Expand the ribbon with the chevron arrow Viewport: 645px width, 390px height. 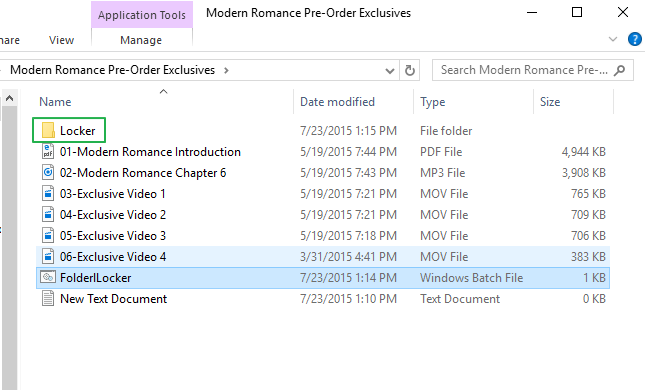tap(613, 39)
